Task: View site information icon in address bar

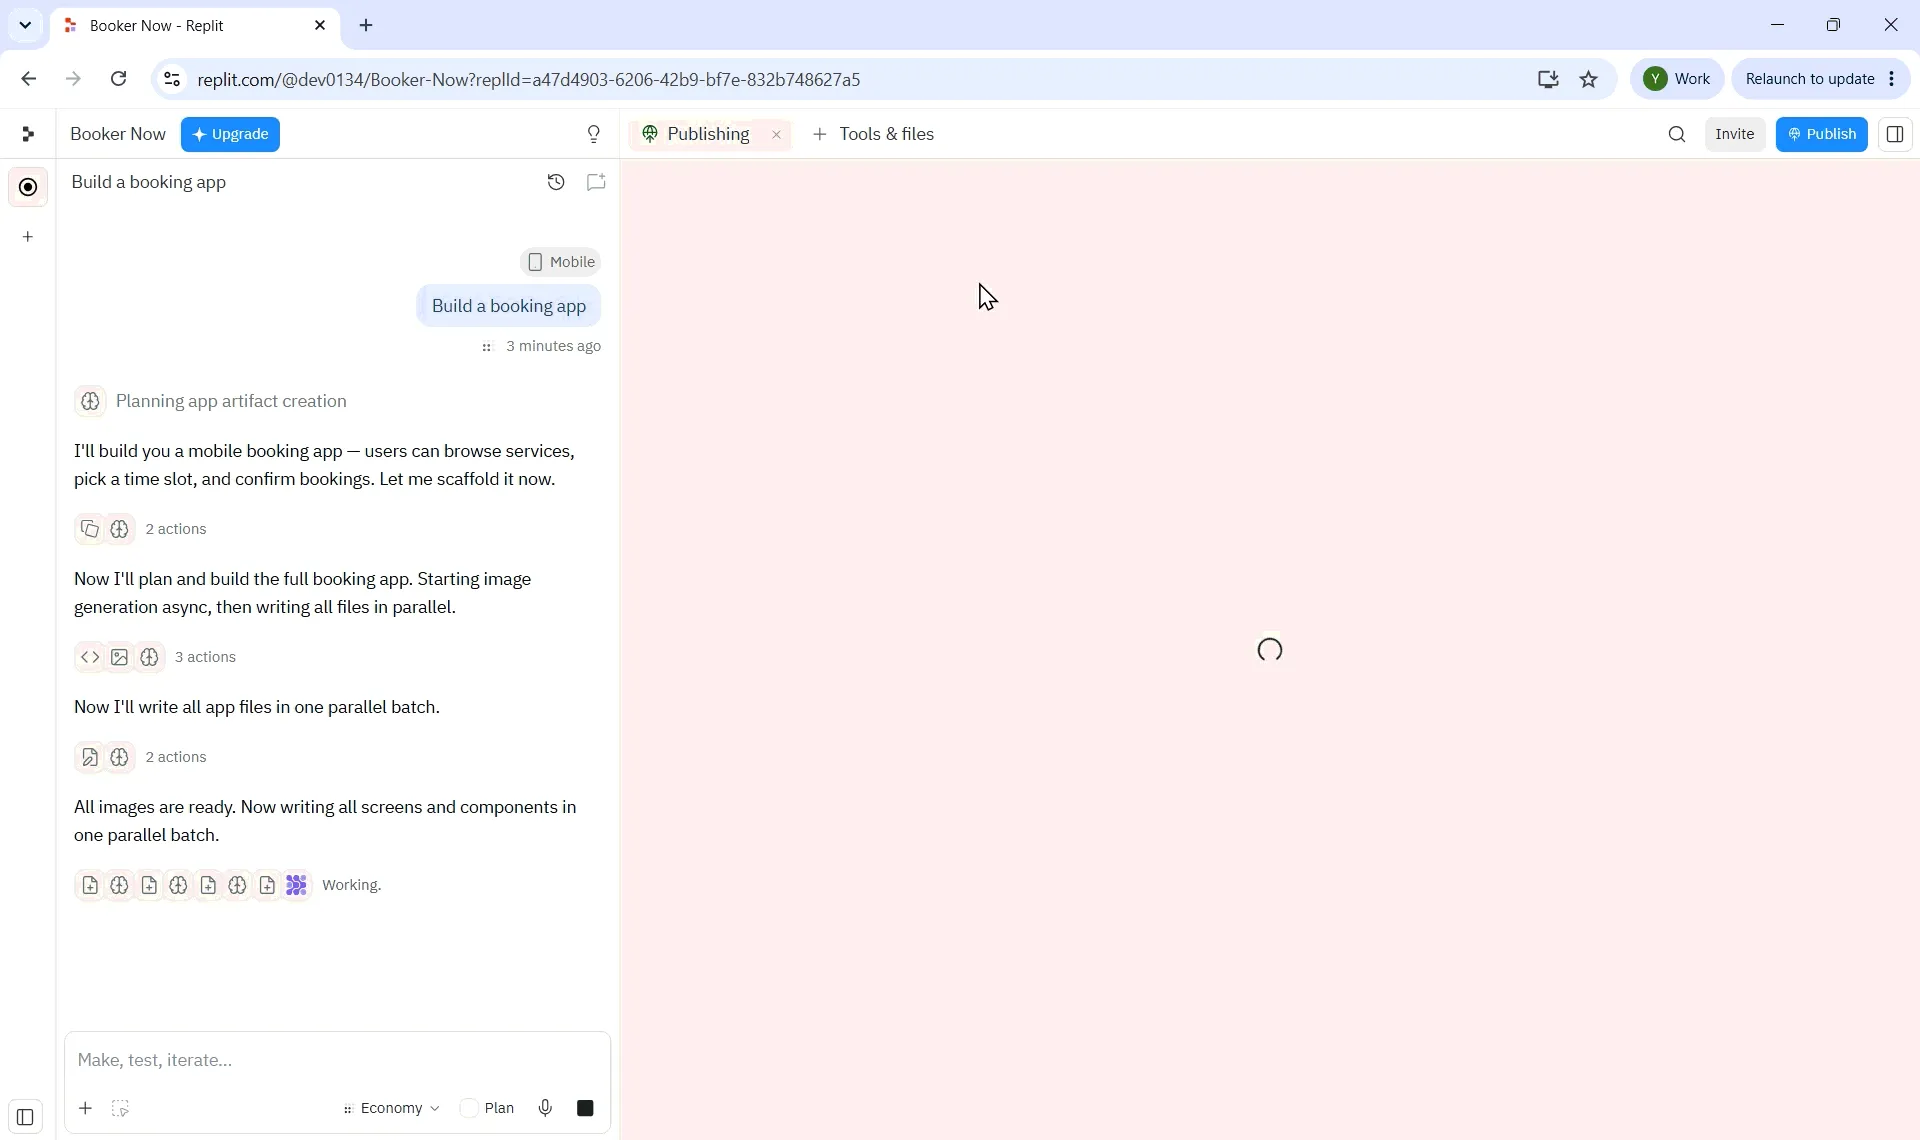Action: click(172, 79)
